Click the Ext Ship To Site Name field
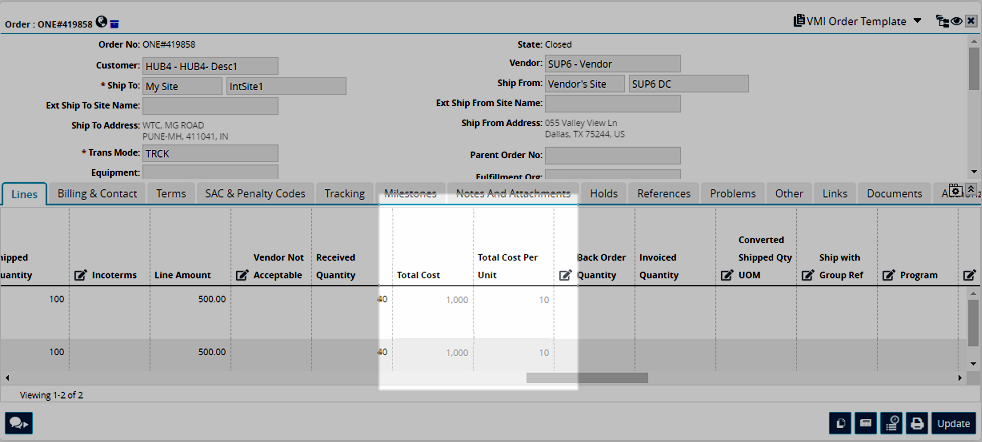Viewport: 982px width, 442px height. 210,106
